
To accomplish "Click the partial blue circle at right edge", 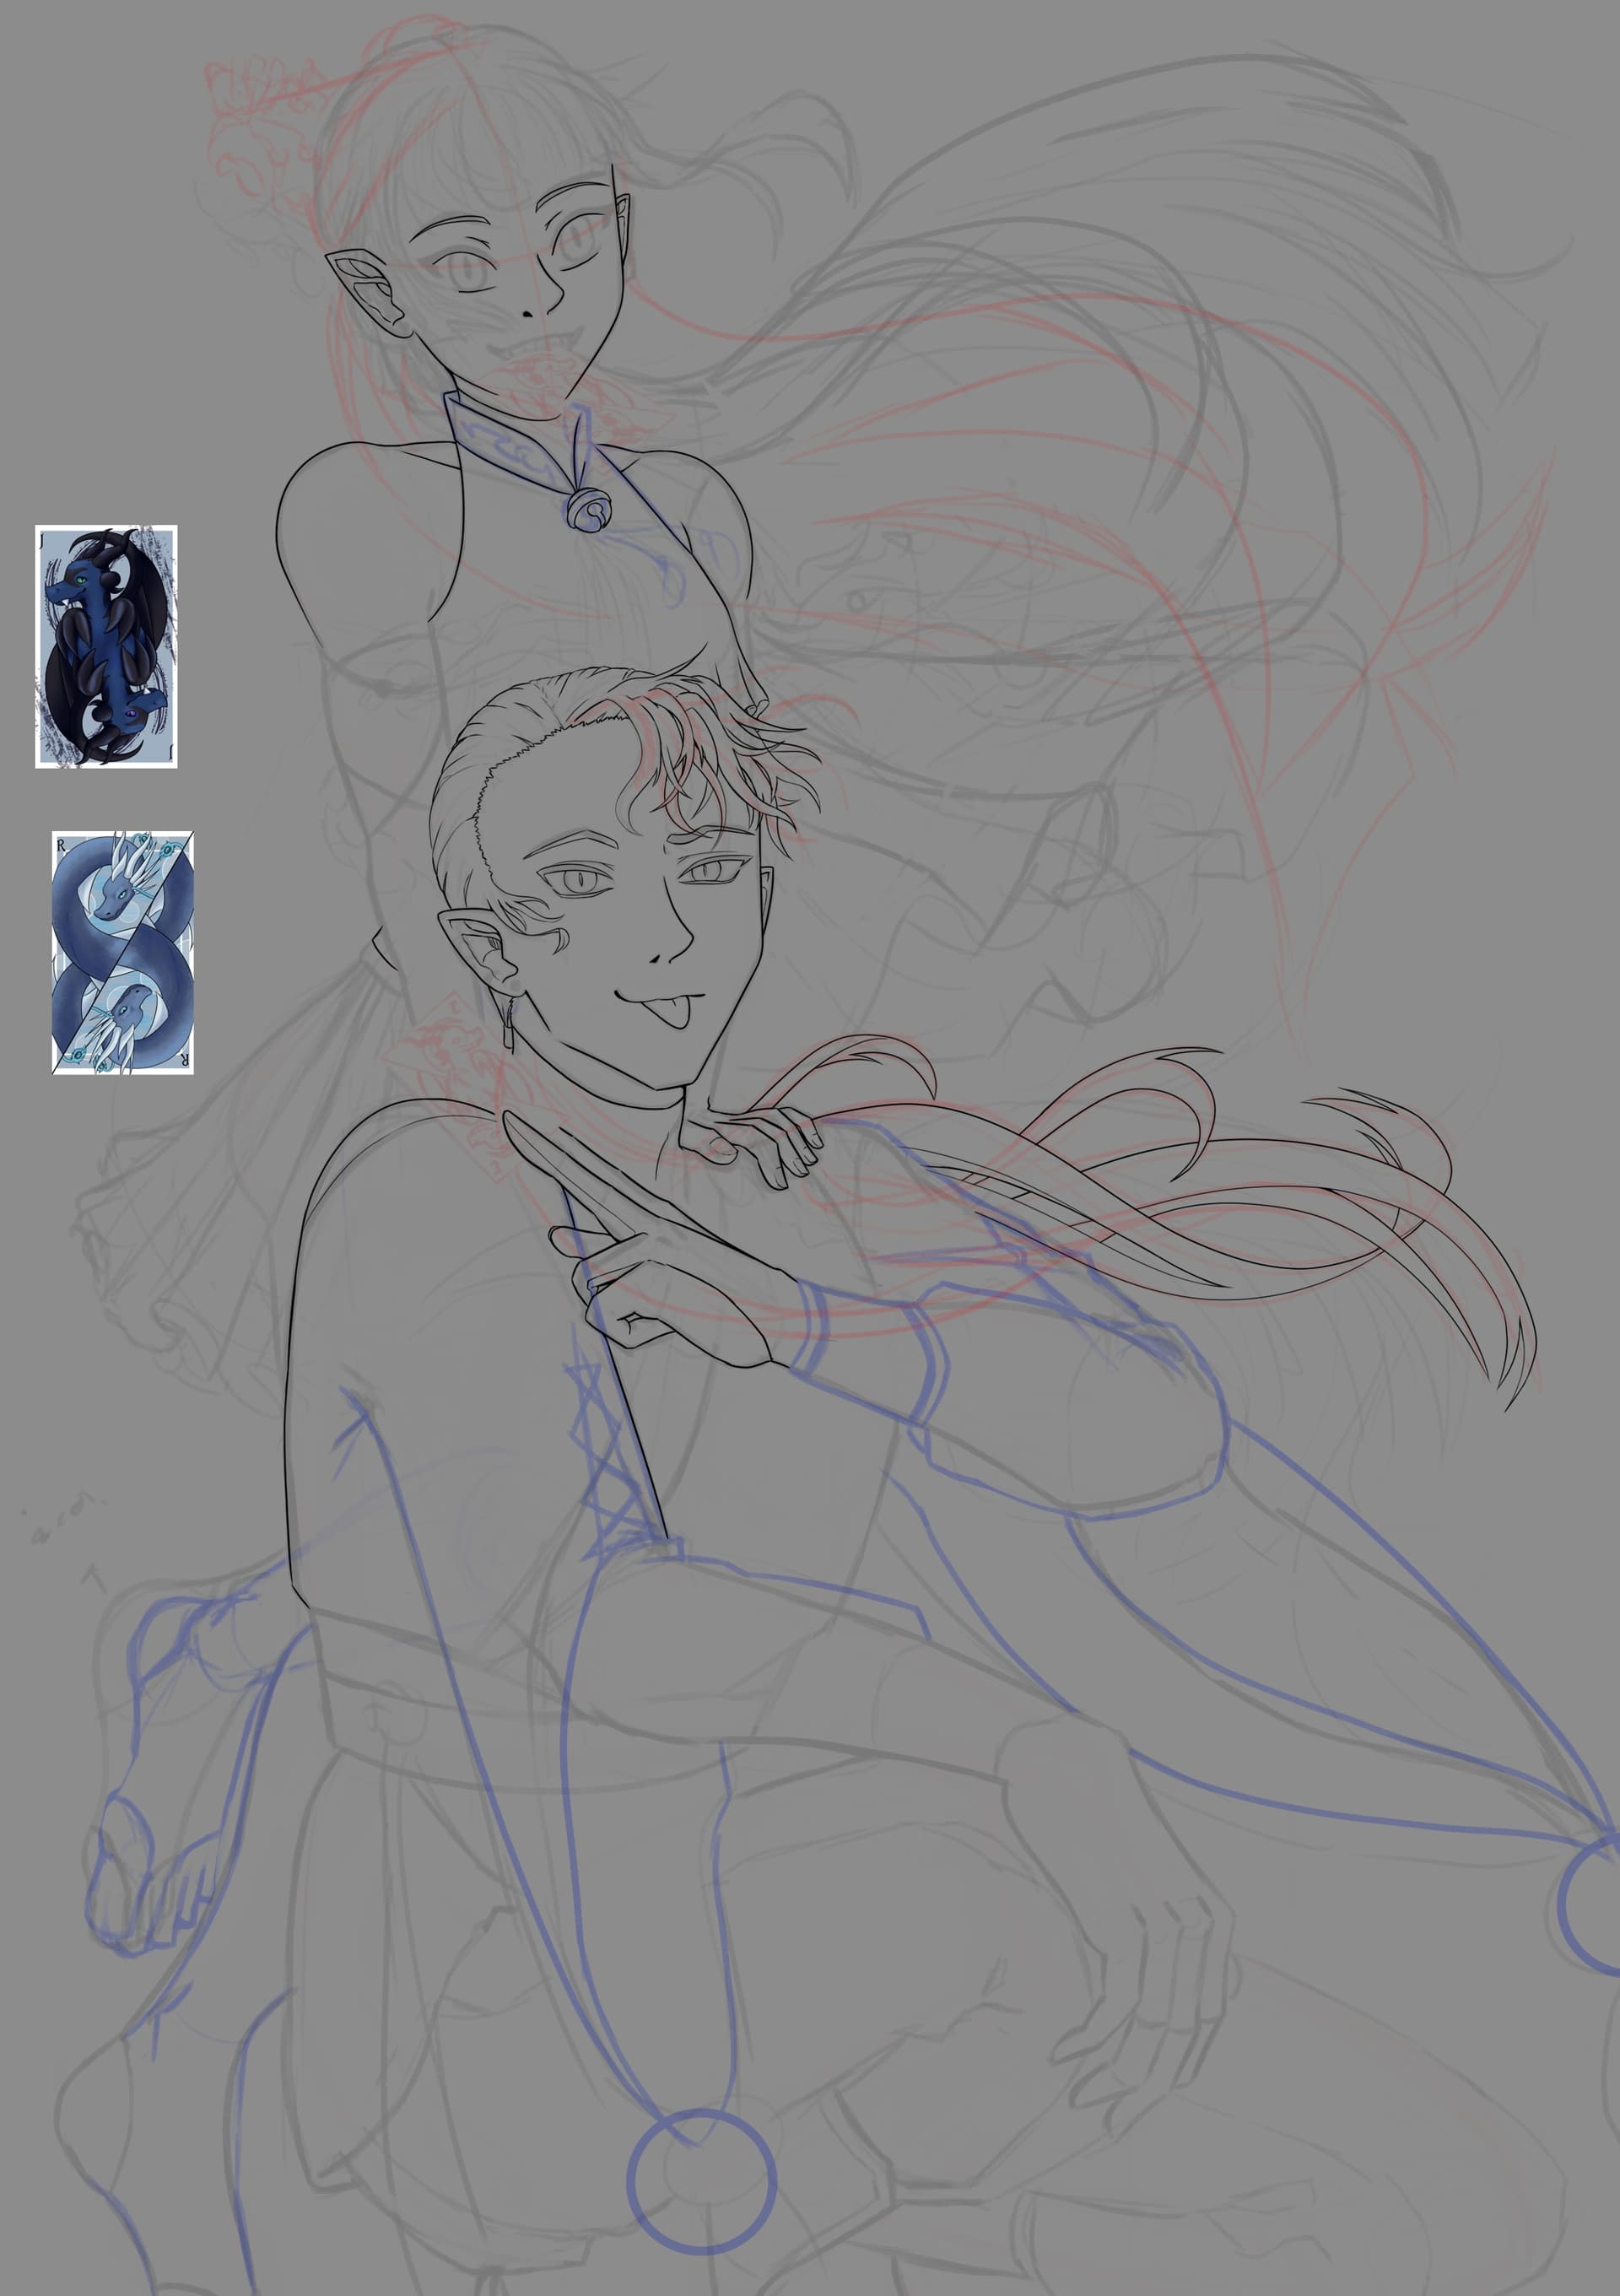I will click(1594, 1905).
